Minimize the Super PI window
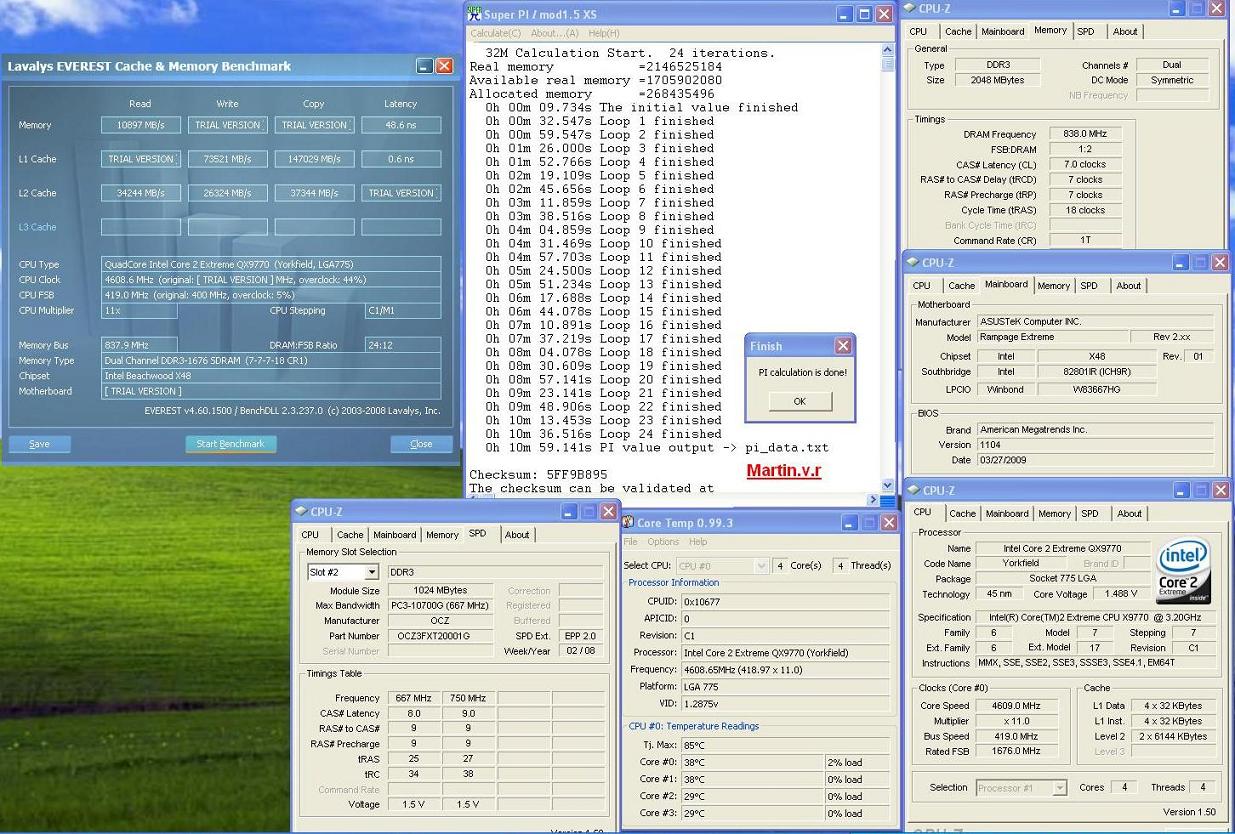This screenshot has width=1235, height=834. [x=846, y=14]
